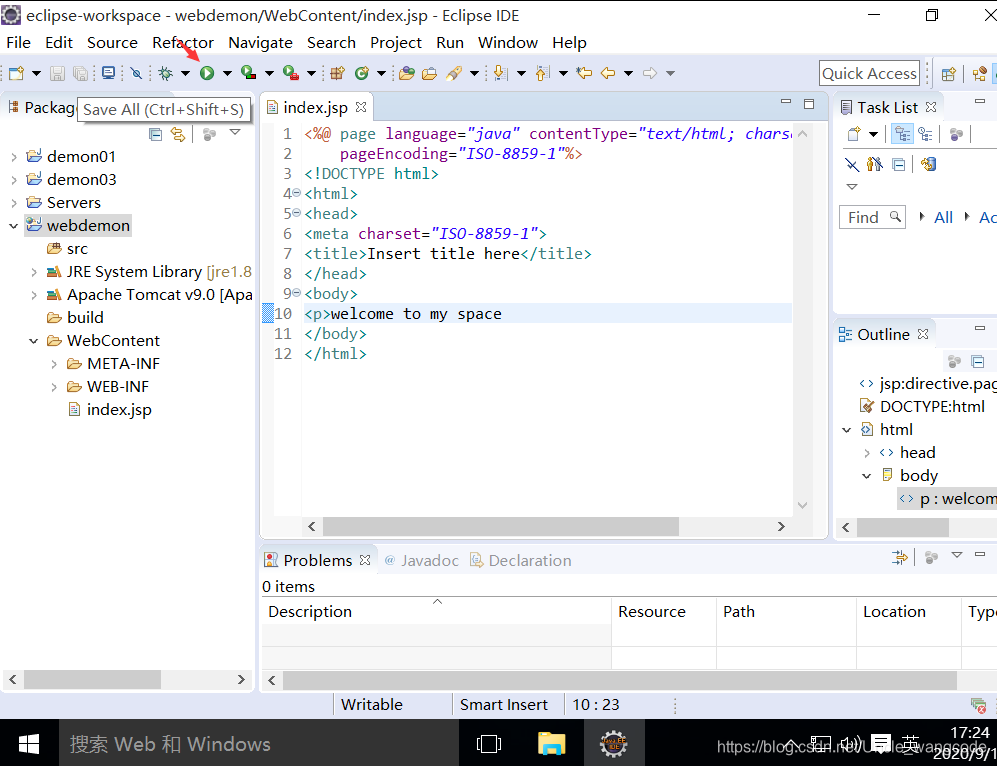Collapse the WebContent folder
Image resolution: width=997 pixels, height=766 pixels.
(x=34, y=341)
